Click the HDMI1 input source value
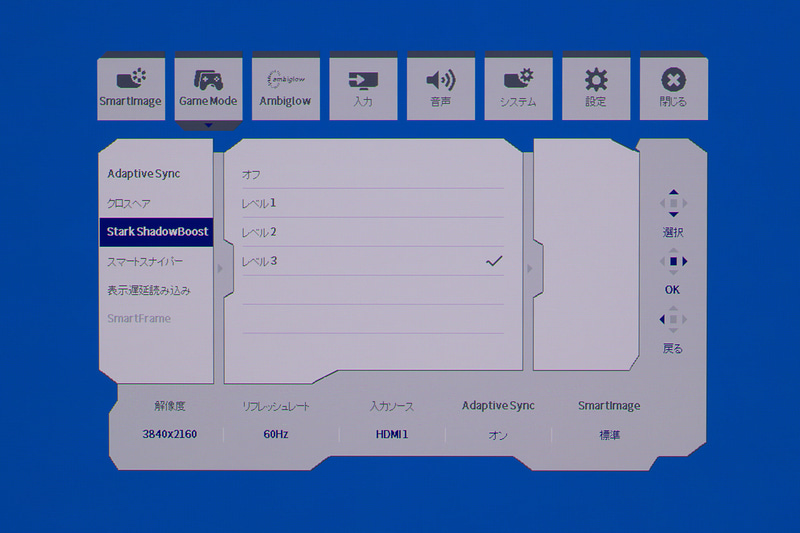This screenshot has width=800, height=533. pyautogui.click(x=392, y=435)
